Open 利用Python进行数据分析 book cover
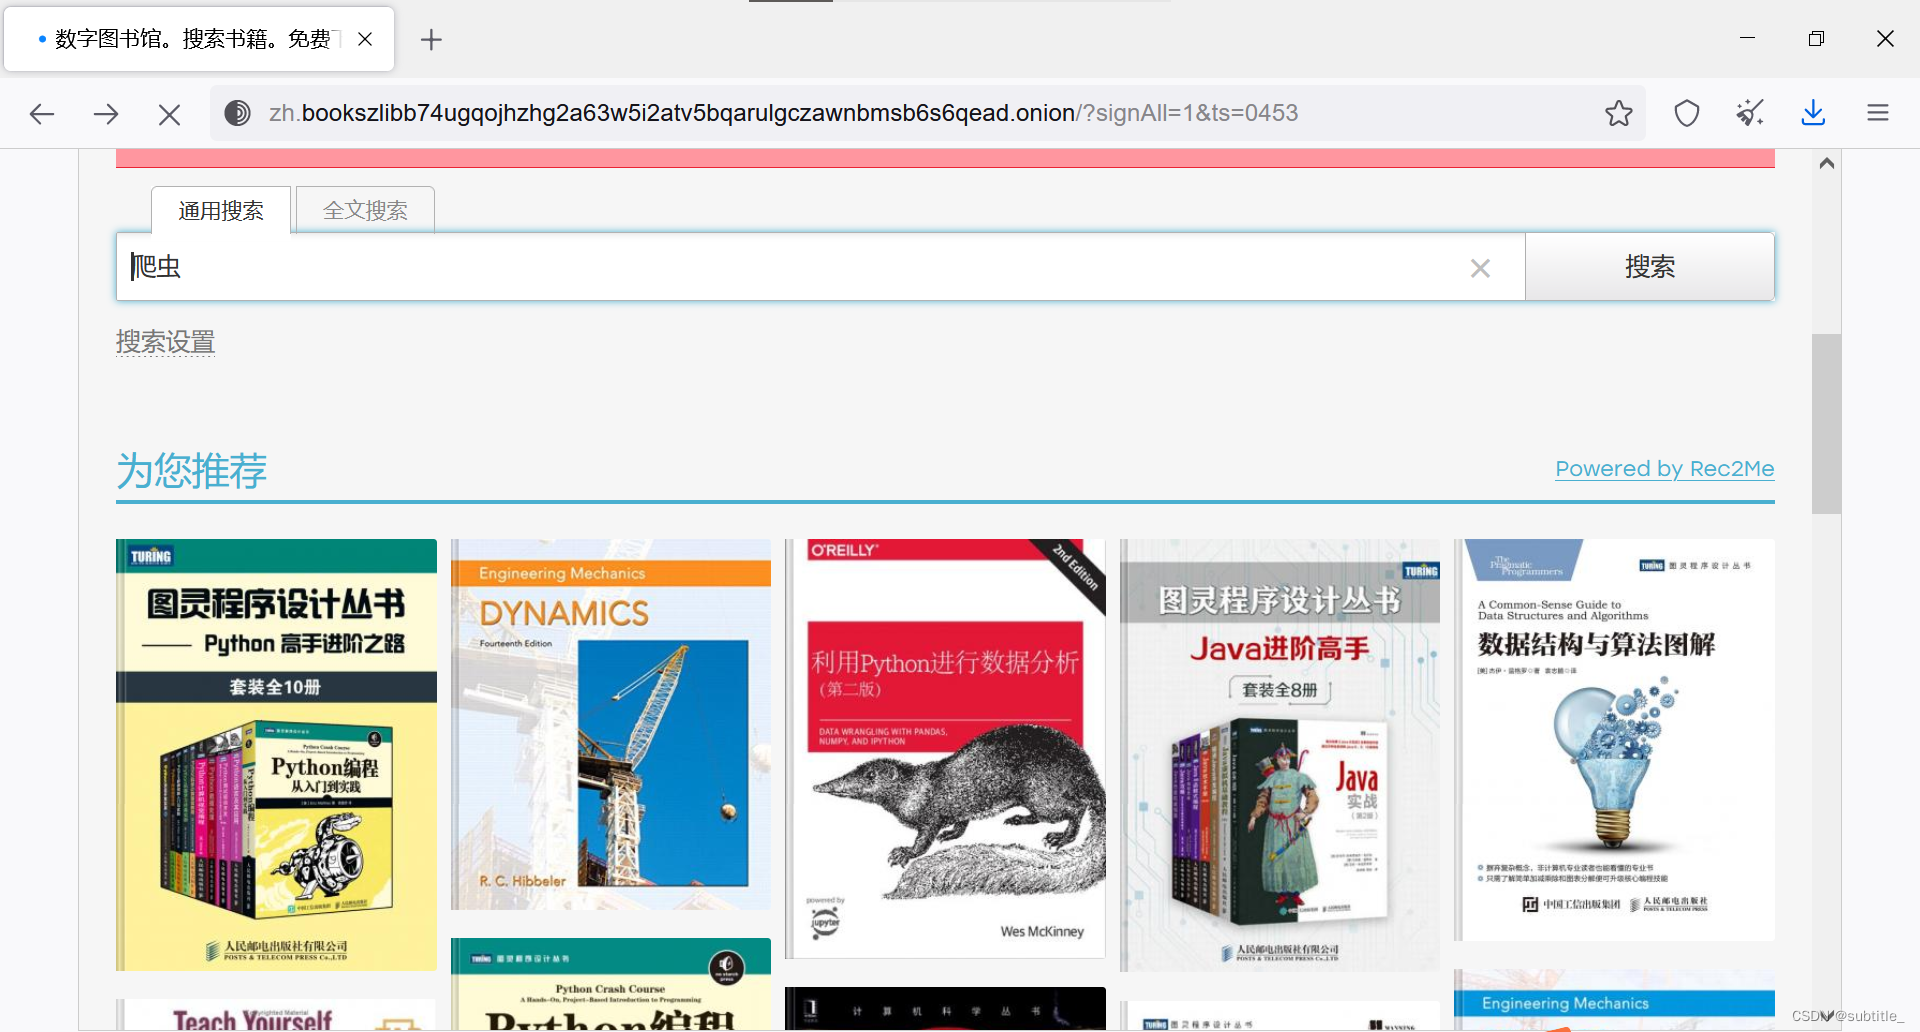This screenshot has height=1032, width=1920. pyautogui.click(x=945, y=749)
